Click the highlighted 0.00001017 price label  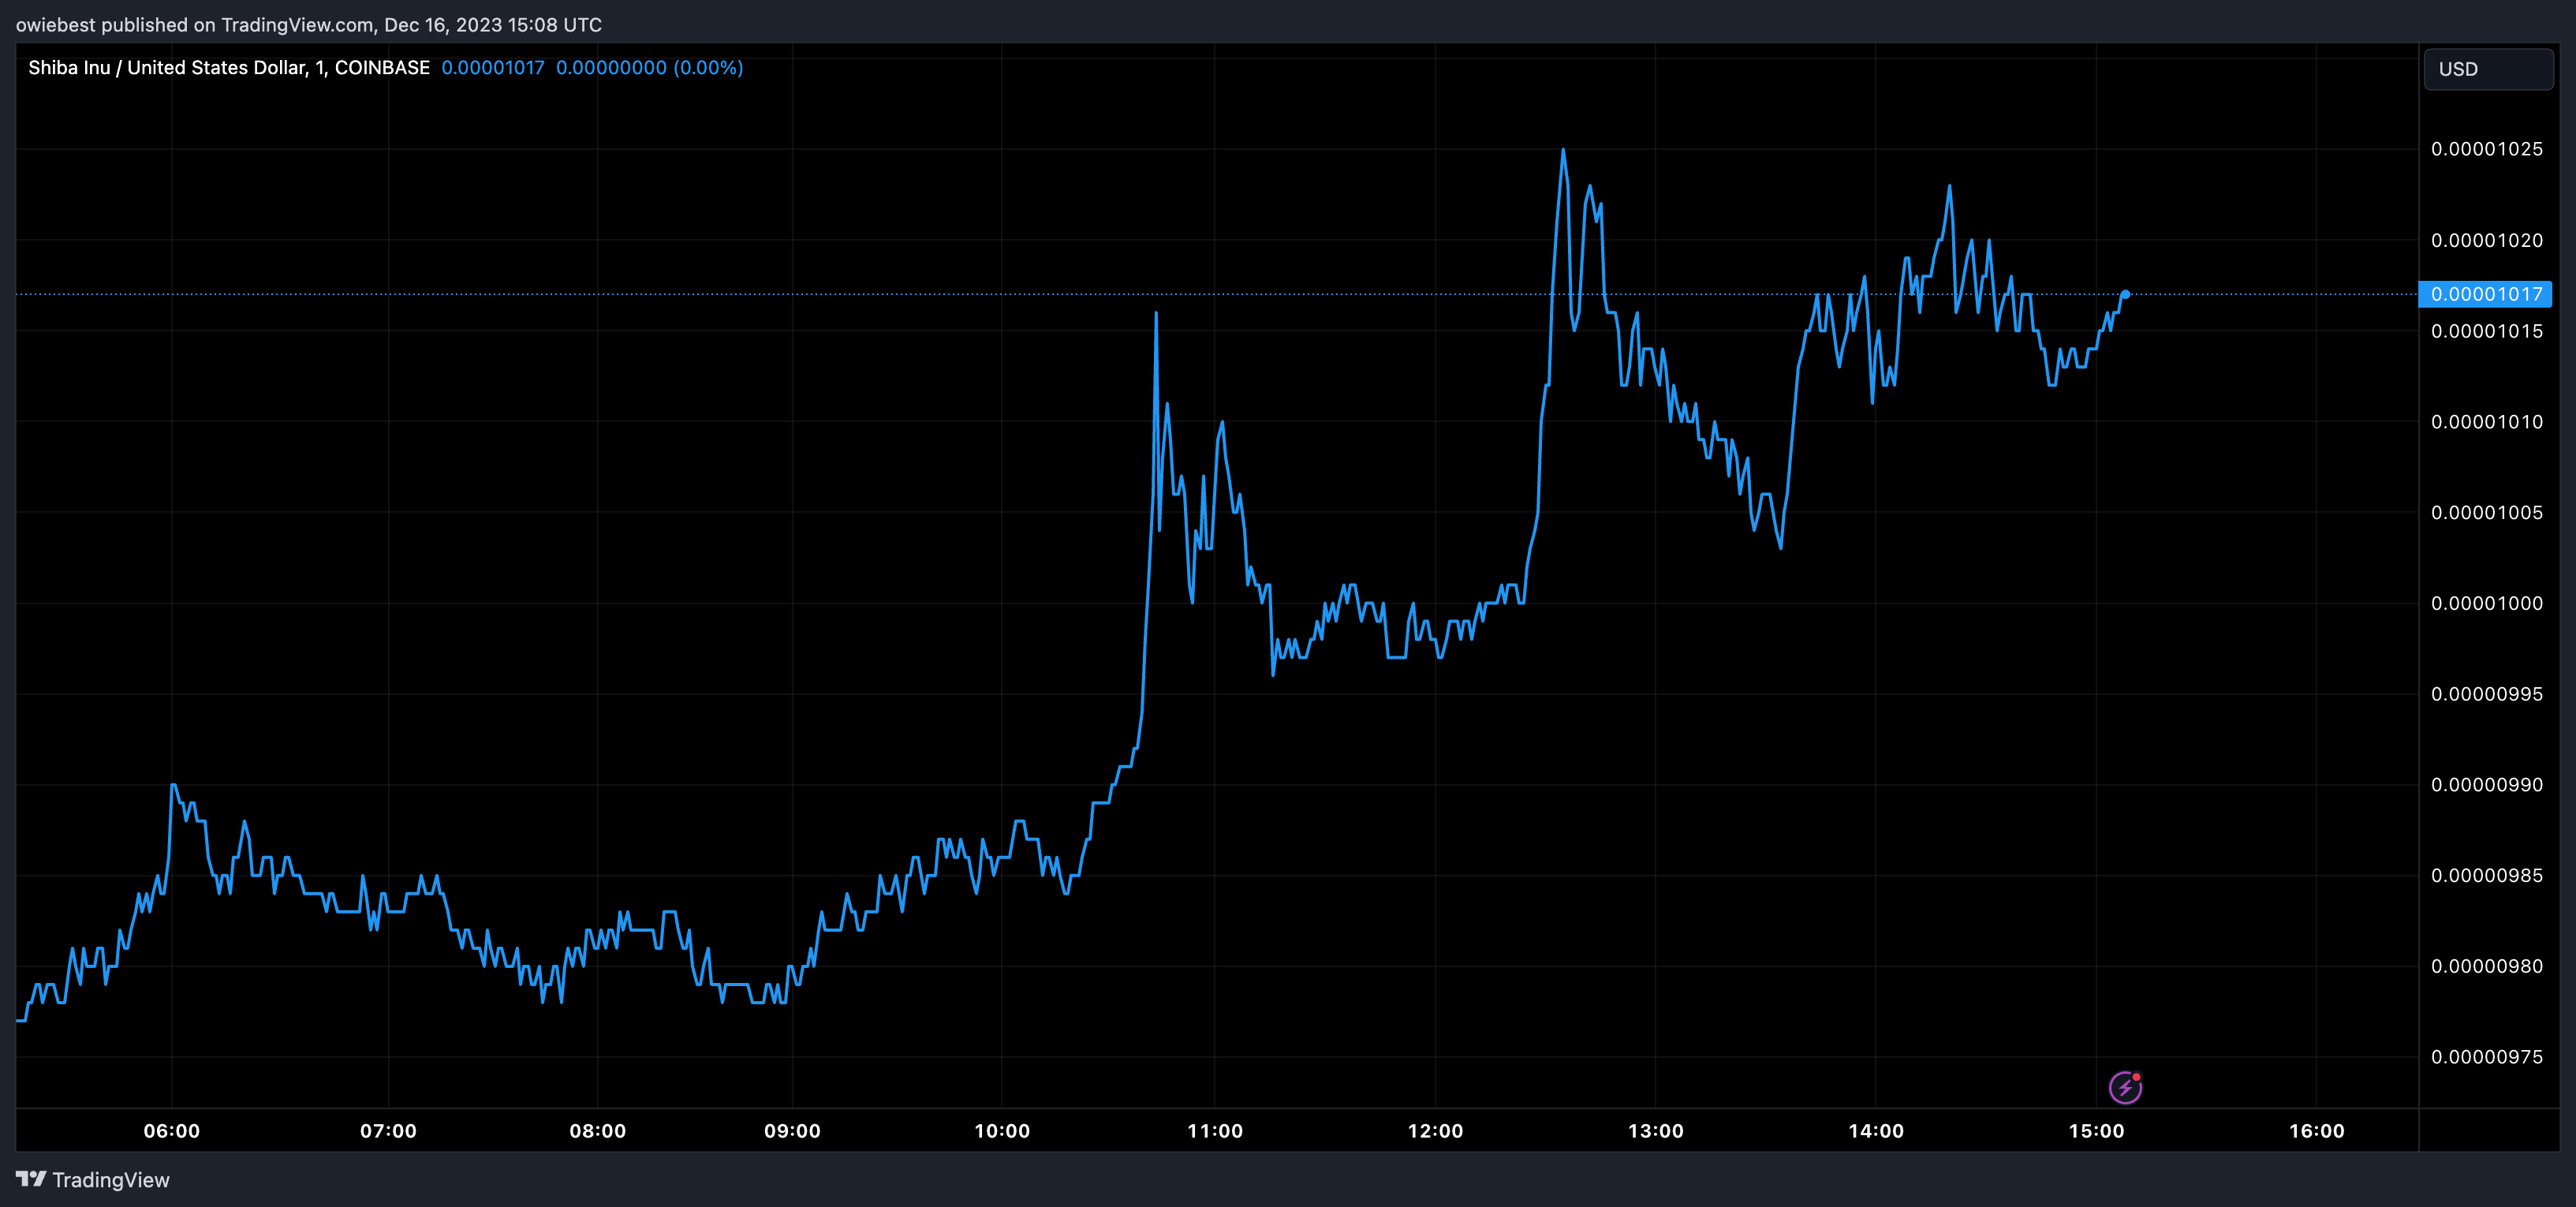point(2485,294)
